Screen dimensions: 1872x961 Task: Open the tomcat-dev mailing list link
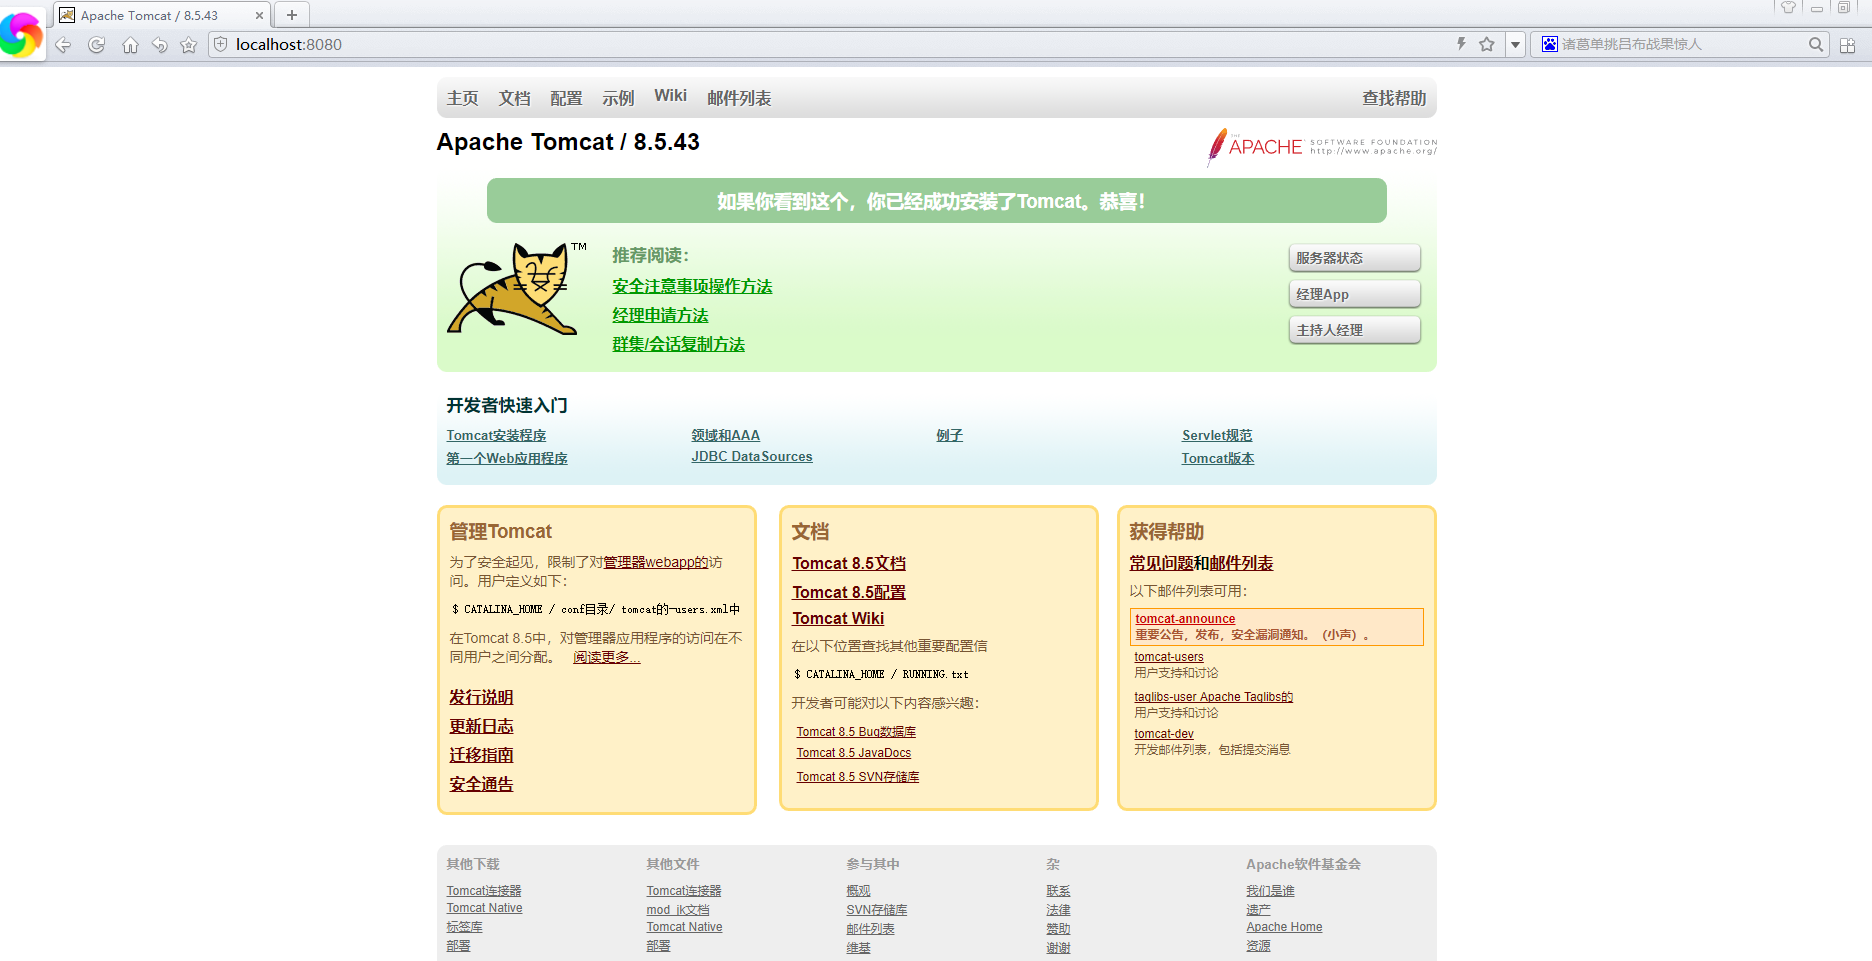coord(1164,735)
